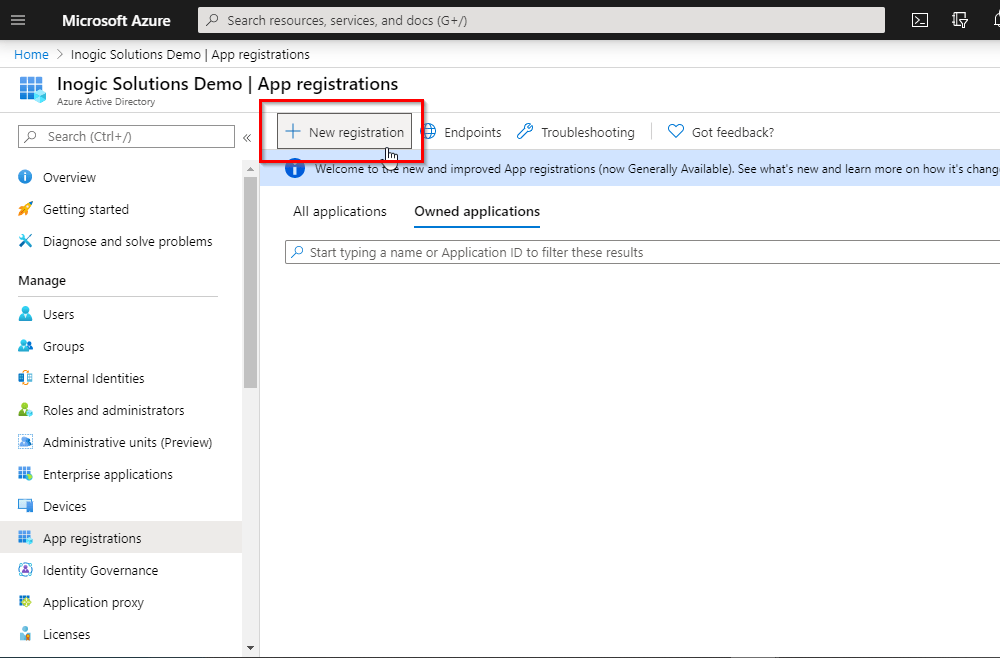Open the Azure portal hamburger menu
This screenshot has height=658, width=1000.
click(18, 19)
